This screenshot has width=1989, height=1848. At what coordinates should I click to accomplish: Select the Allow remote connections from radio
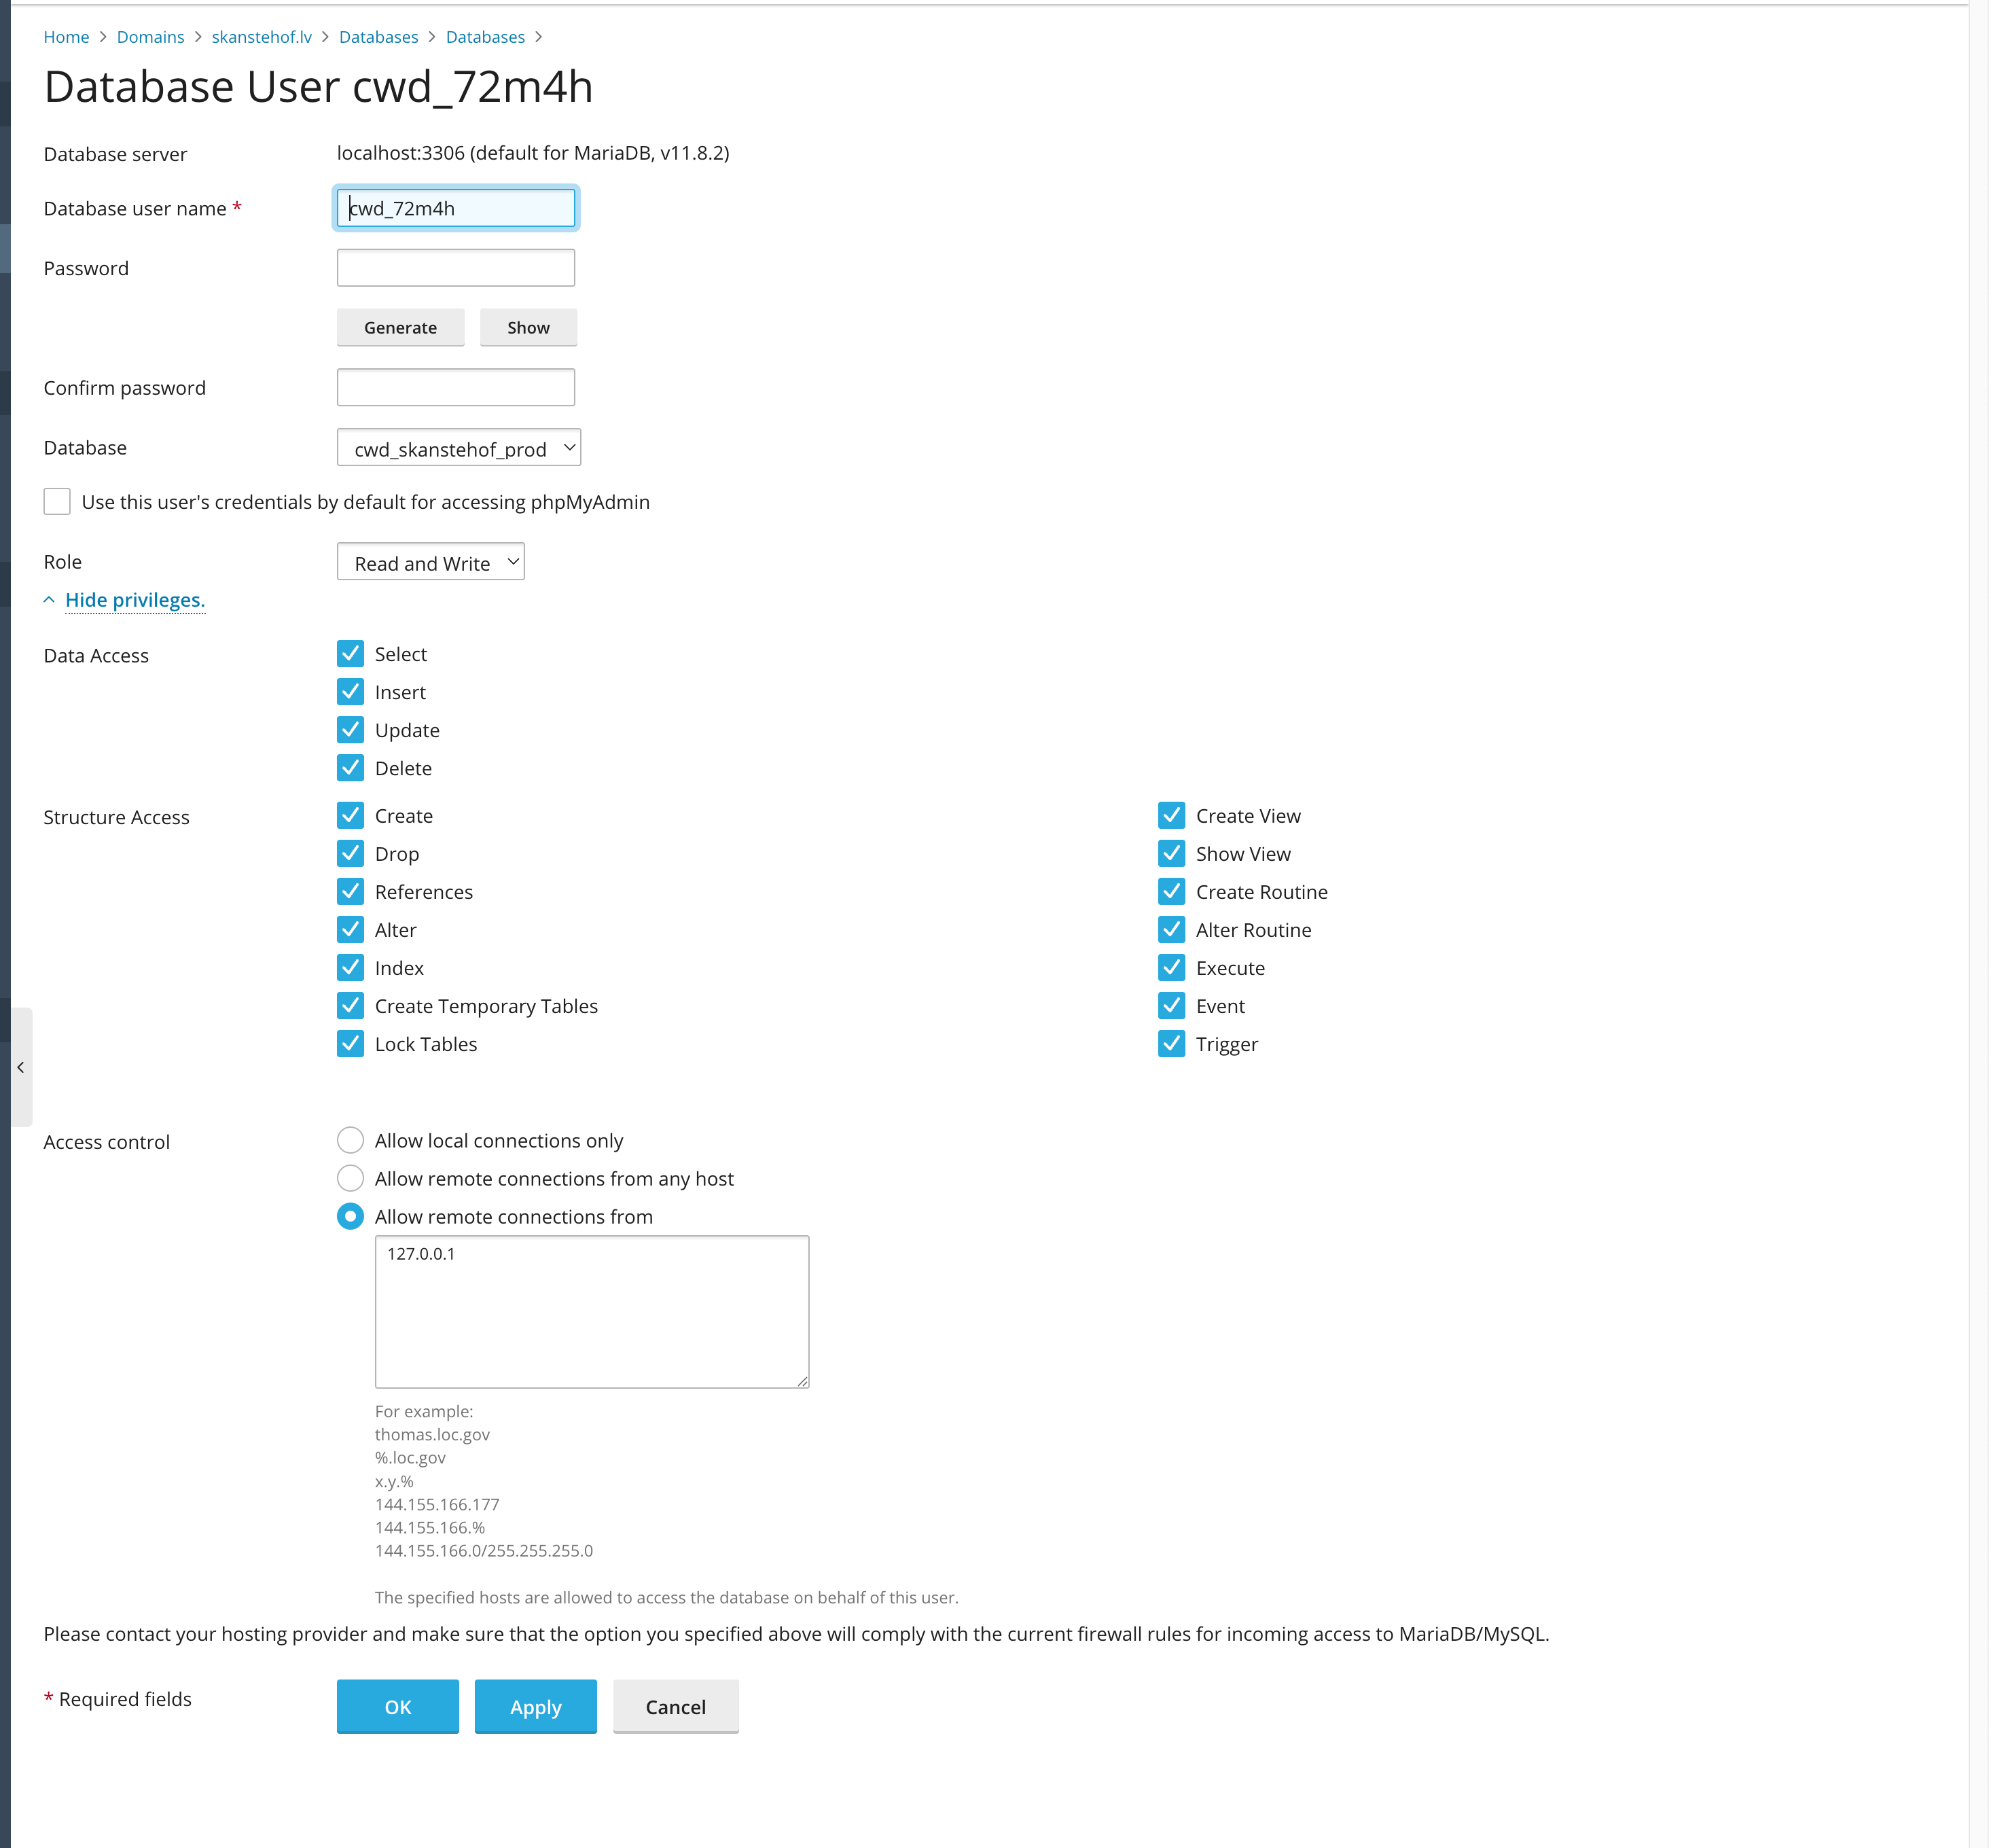351,1217
